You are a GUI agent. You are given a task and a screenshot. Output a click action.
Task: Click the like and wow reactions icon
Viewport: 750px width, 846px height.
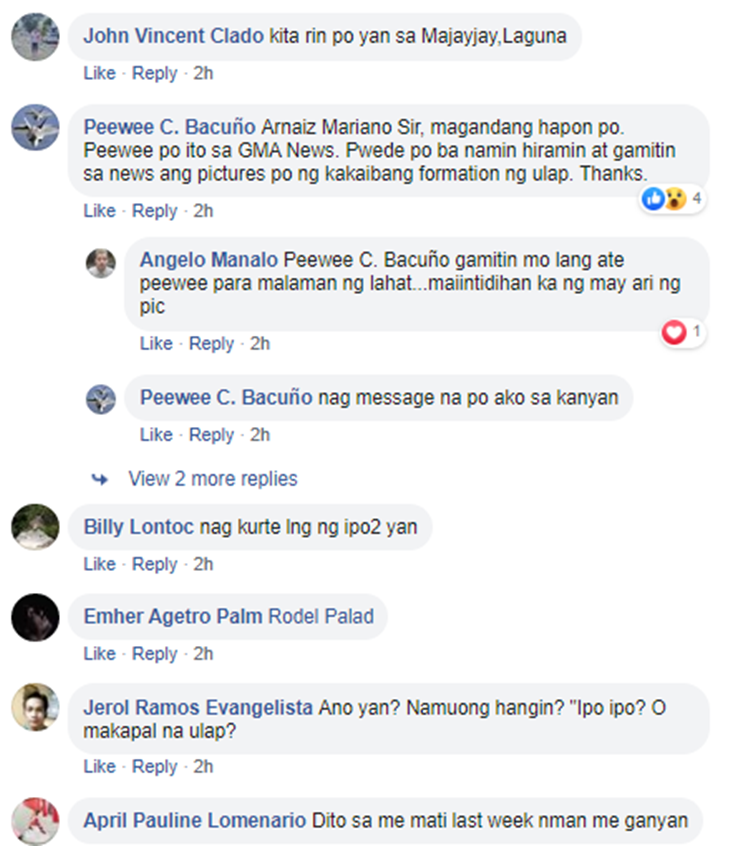click(x=664, y=199)
